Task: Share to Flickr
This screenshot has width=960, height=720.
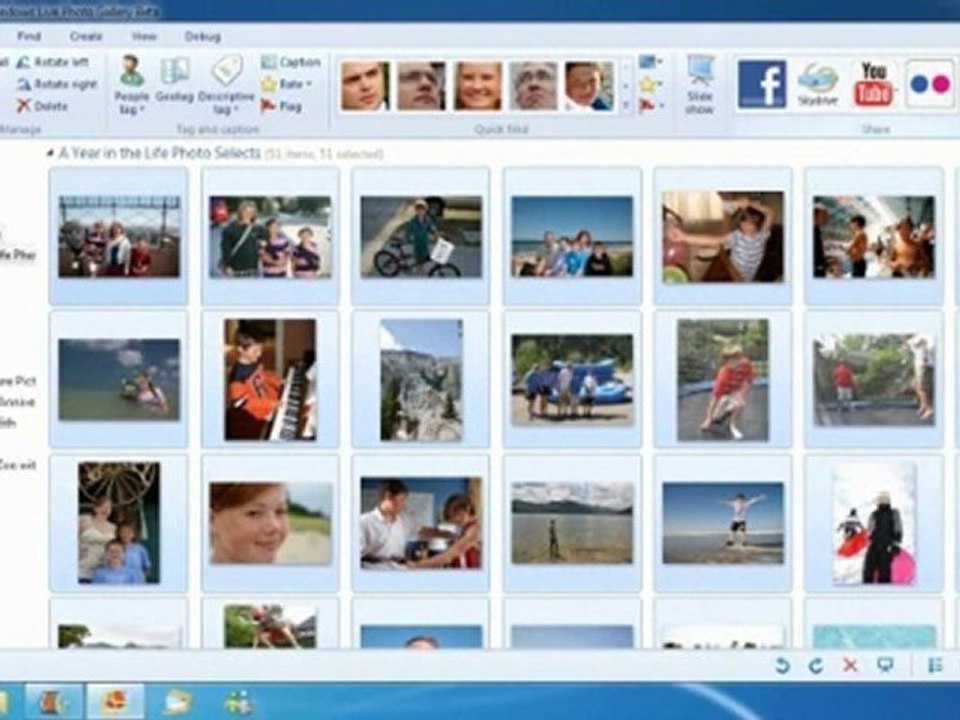Action: coord(930,84)
